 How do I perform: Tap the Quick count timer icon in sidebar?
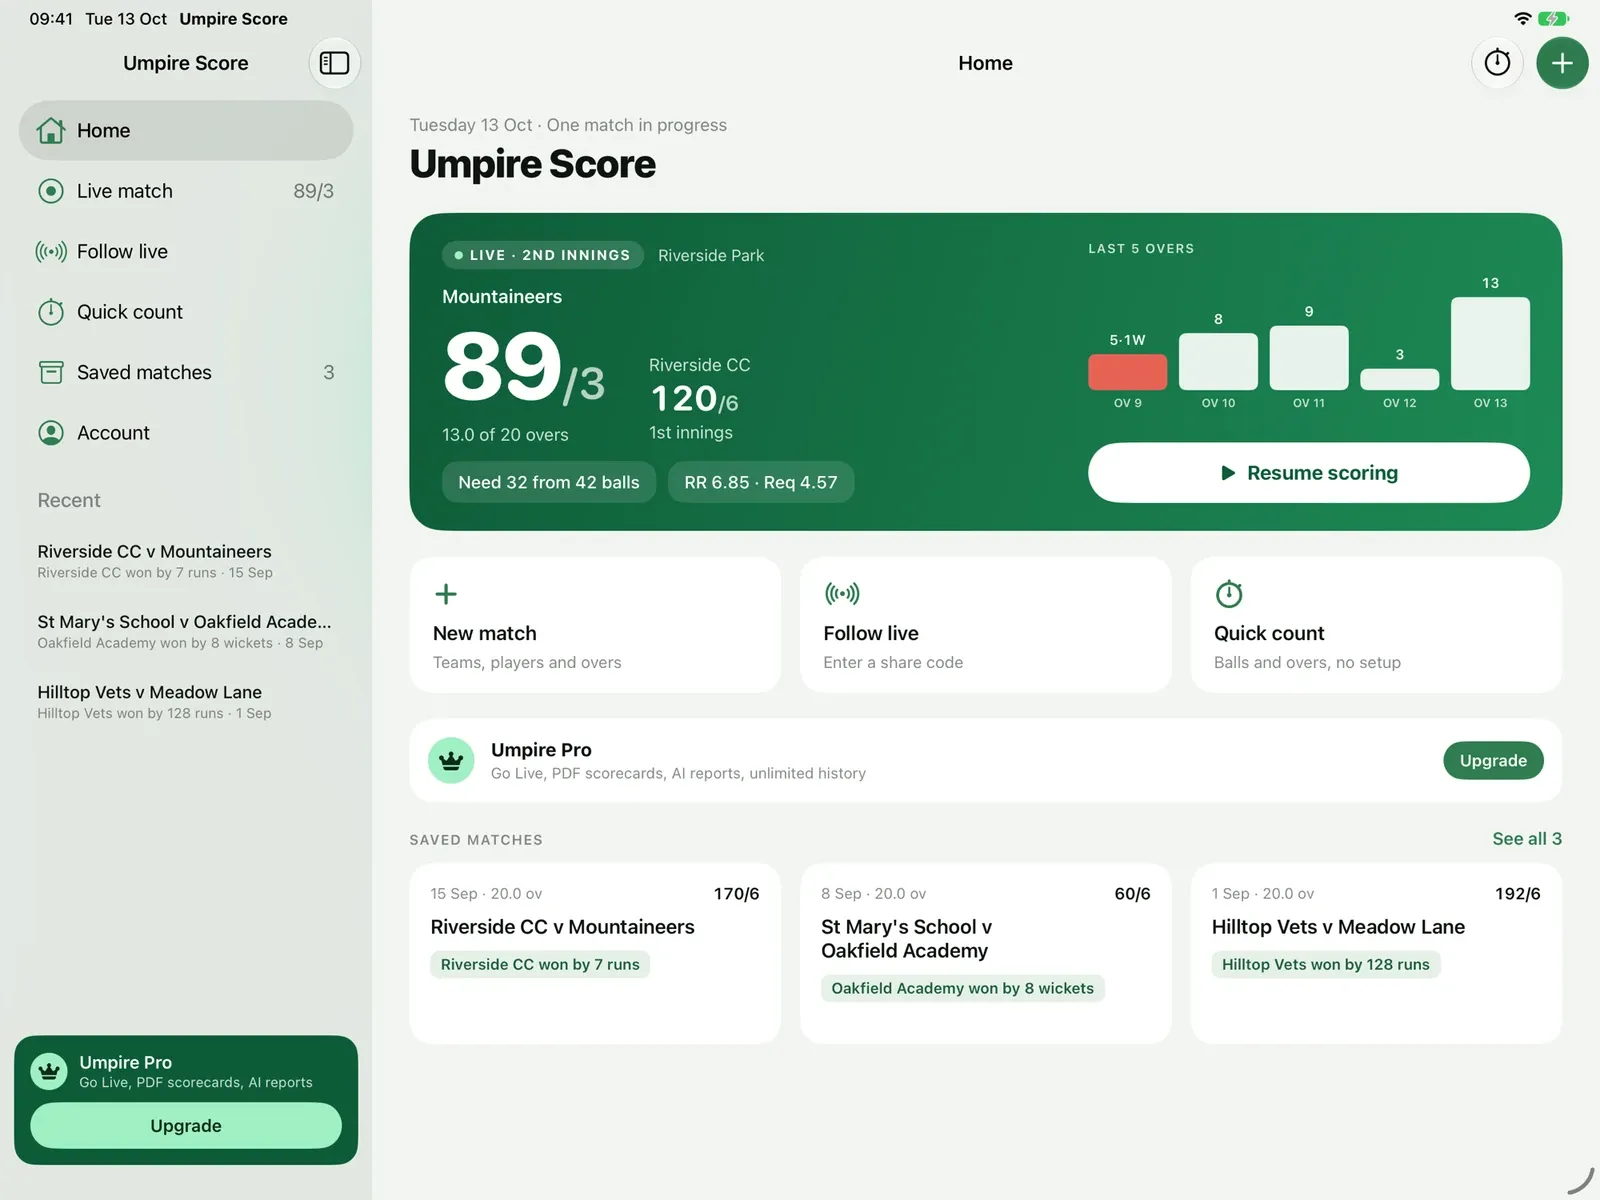point(51,312)
